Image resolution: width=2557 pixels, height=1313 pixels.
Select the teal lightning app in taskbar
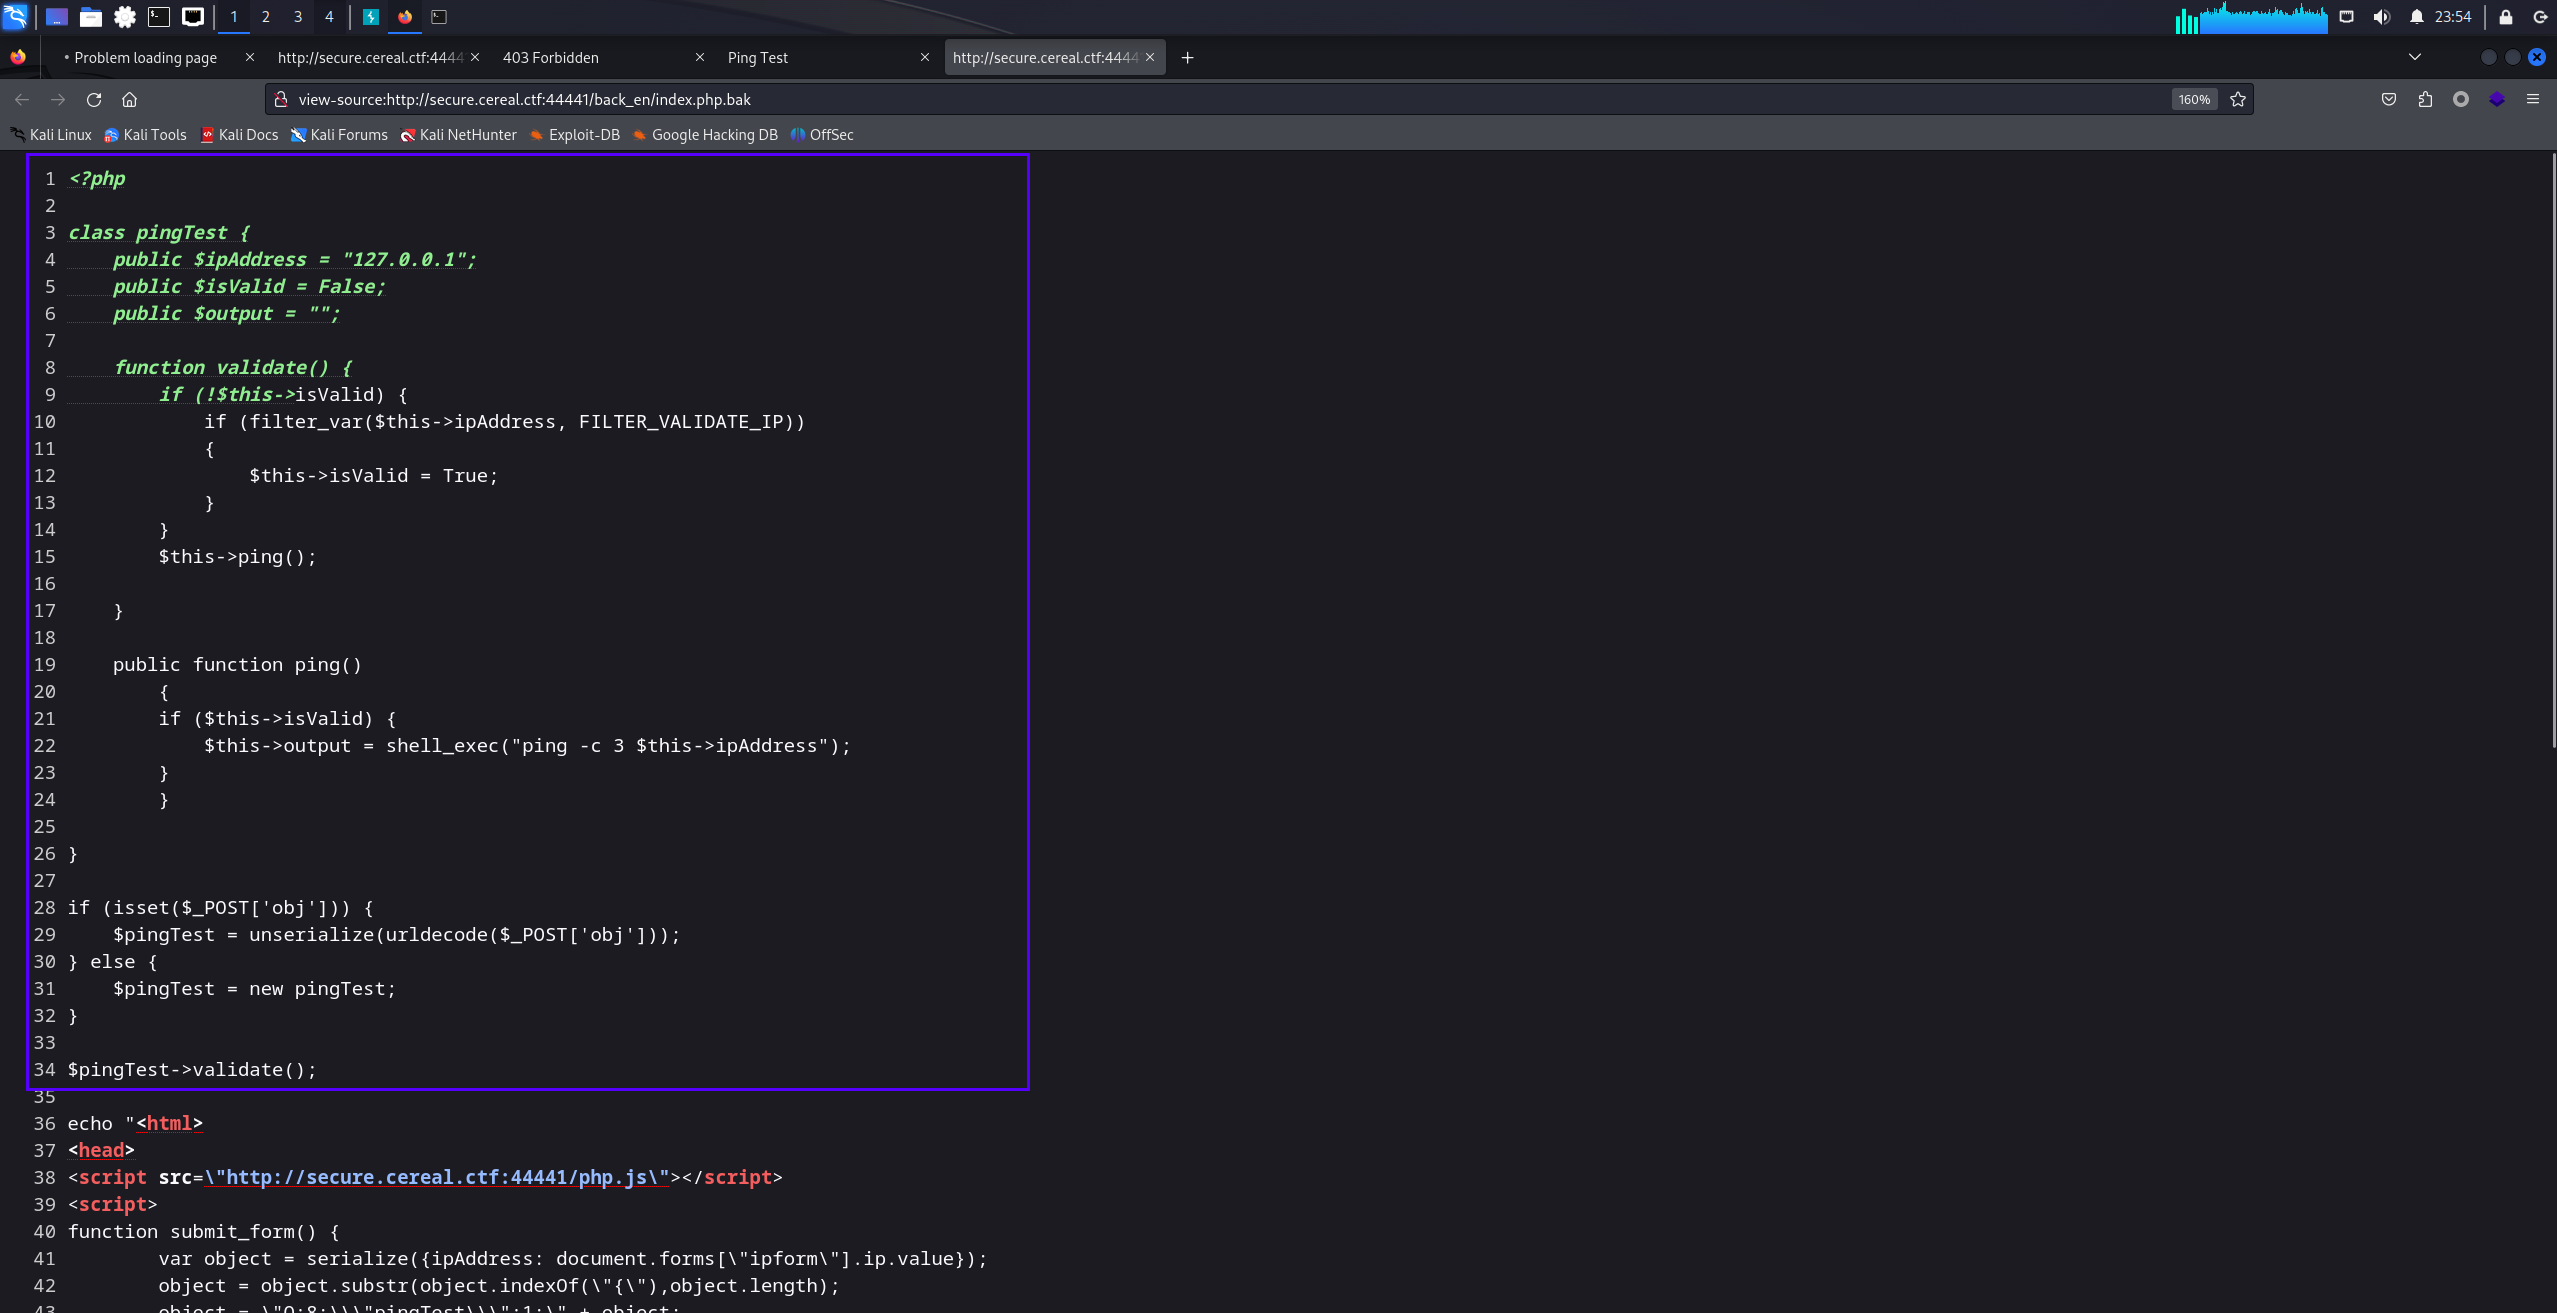click(x=371, y=17)
